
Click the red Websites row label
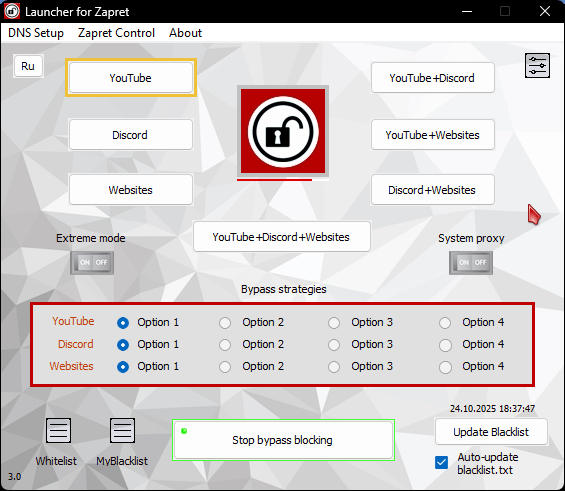(71, 366)
